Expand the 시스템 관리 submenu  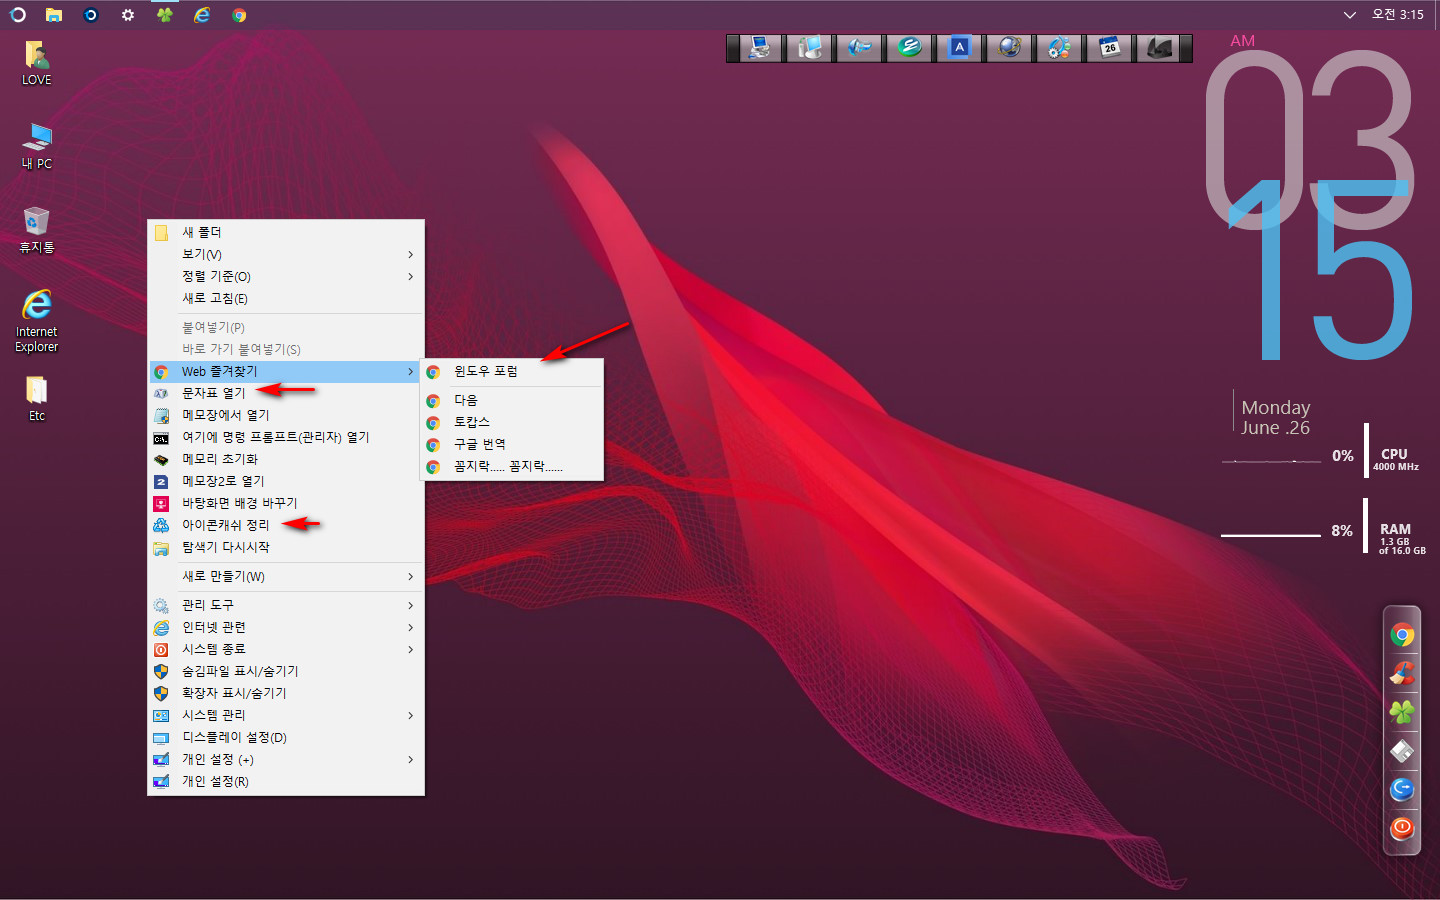coord(286,715)
